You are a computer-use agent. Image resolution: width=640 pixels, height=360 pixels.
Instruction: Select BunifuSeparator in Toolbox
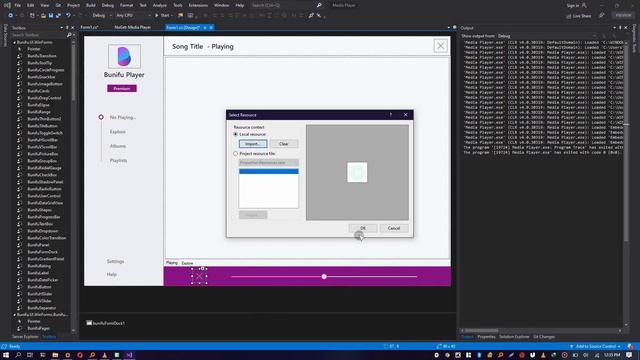(42, 308)
